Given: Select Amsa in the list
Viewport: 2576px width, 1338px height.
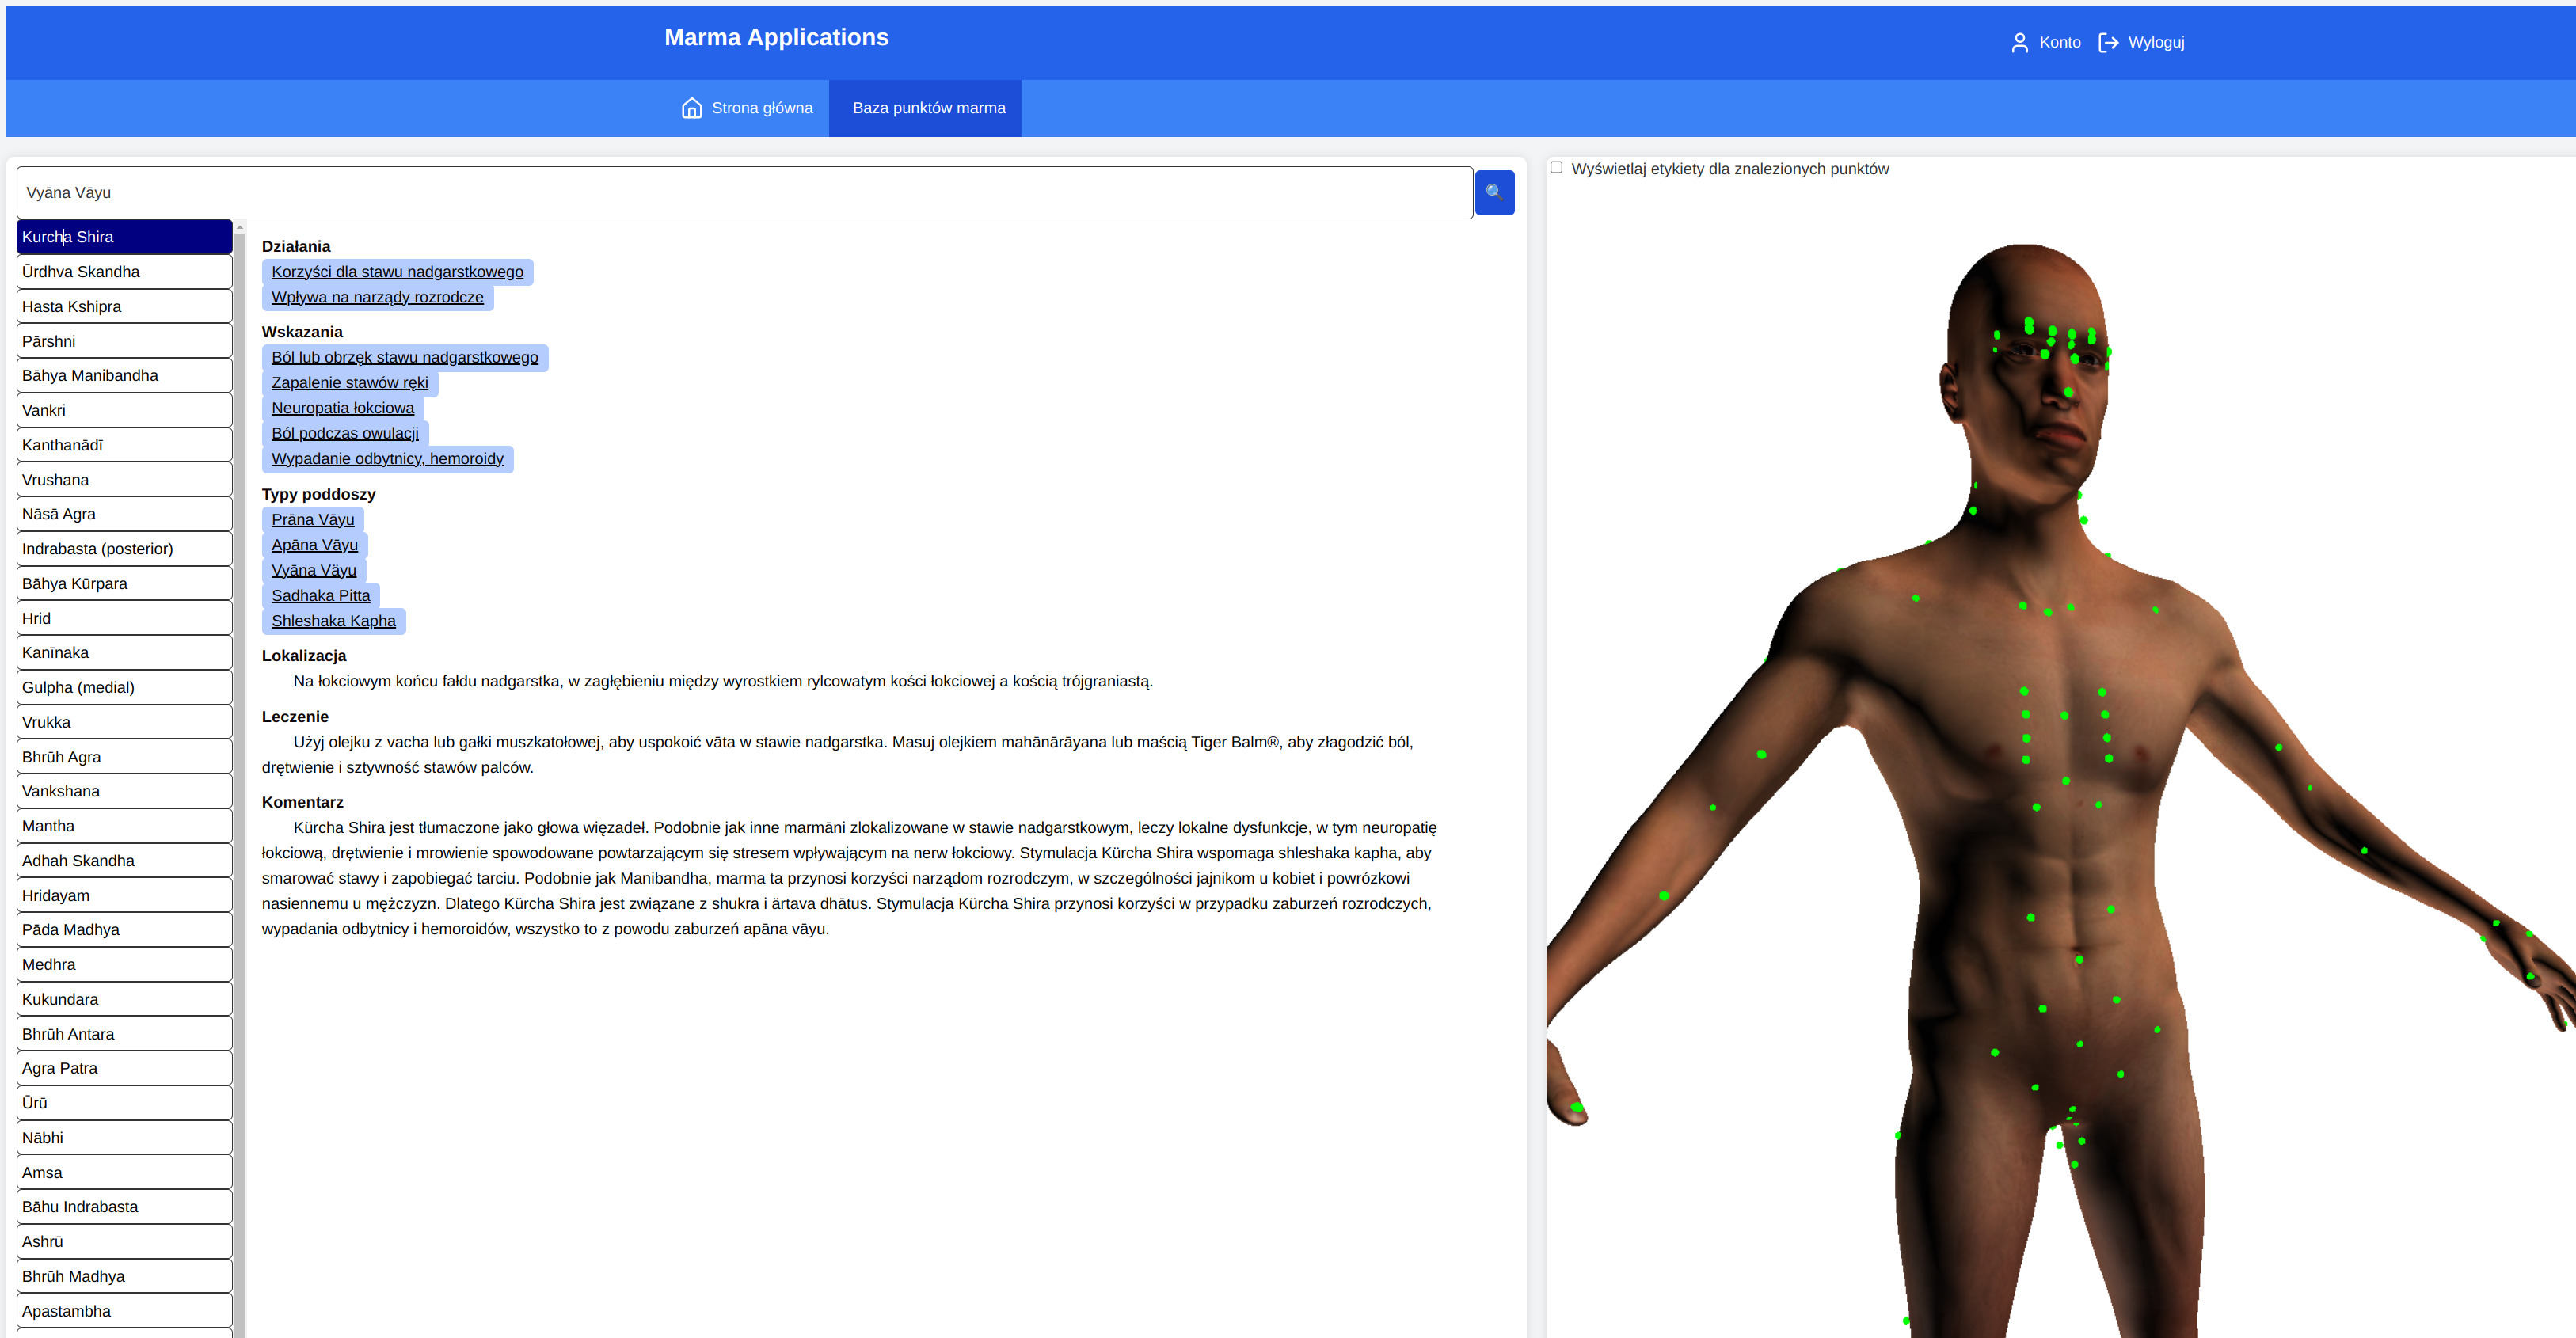Looking at the screenshot, I should pos(124,1173).
